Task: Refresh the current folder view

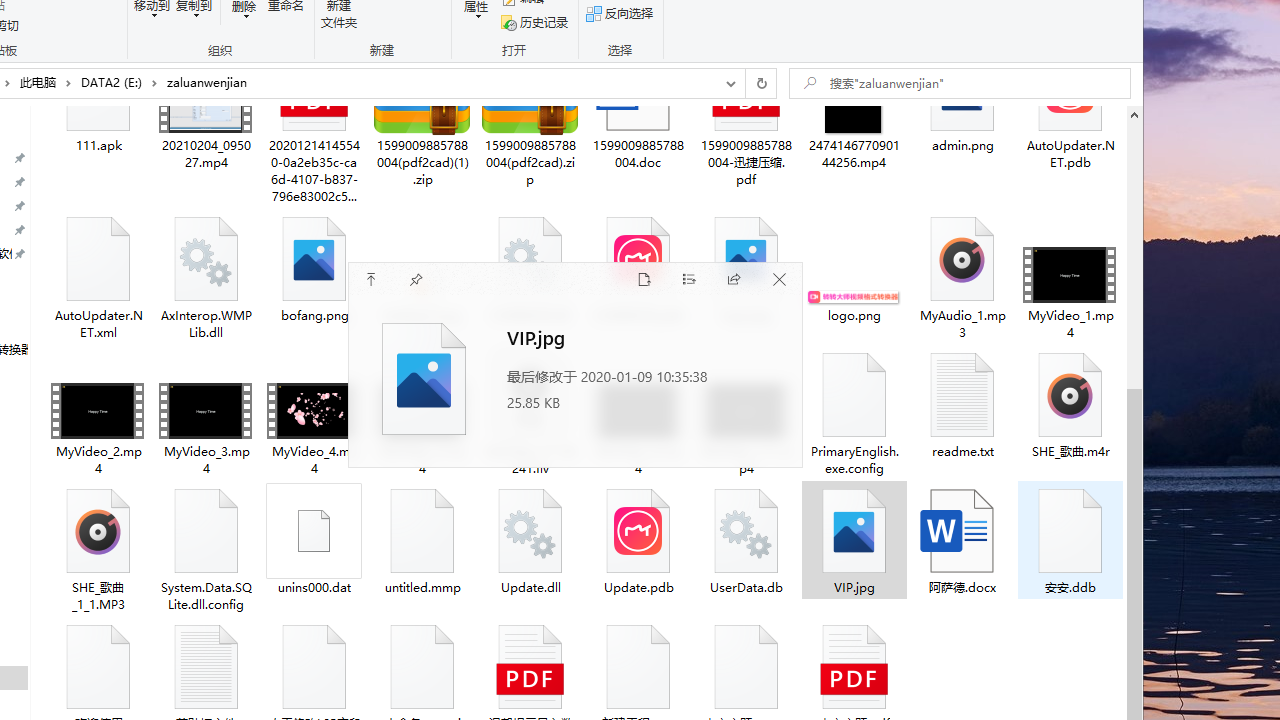Action: pos(761,83)
